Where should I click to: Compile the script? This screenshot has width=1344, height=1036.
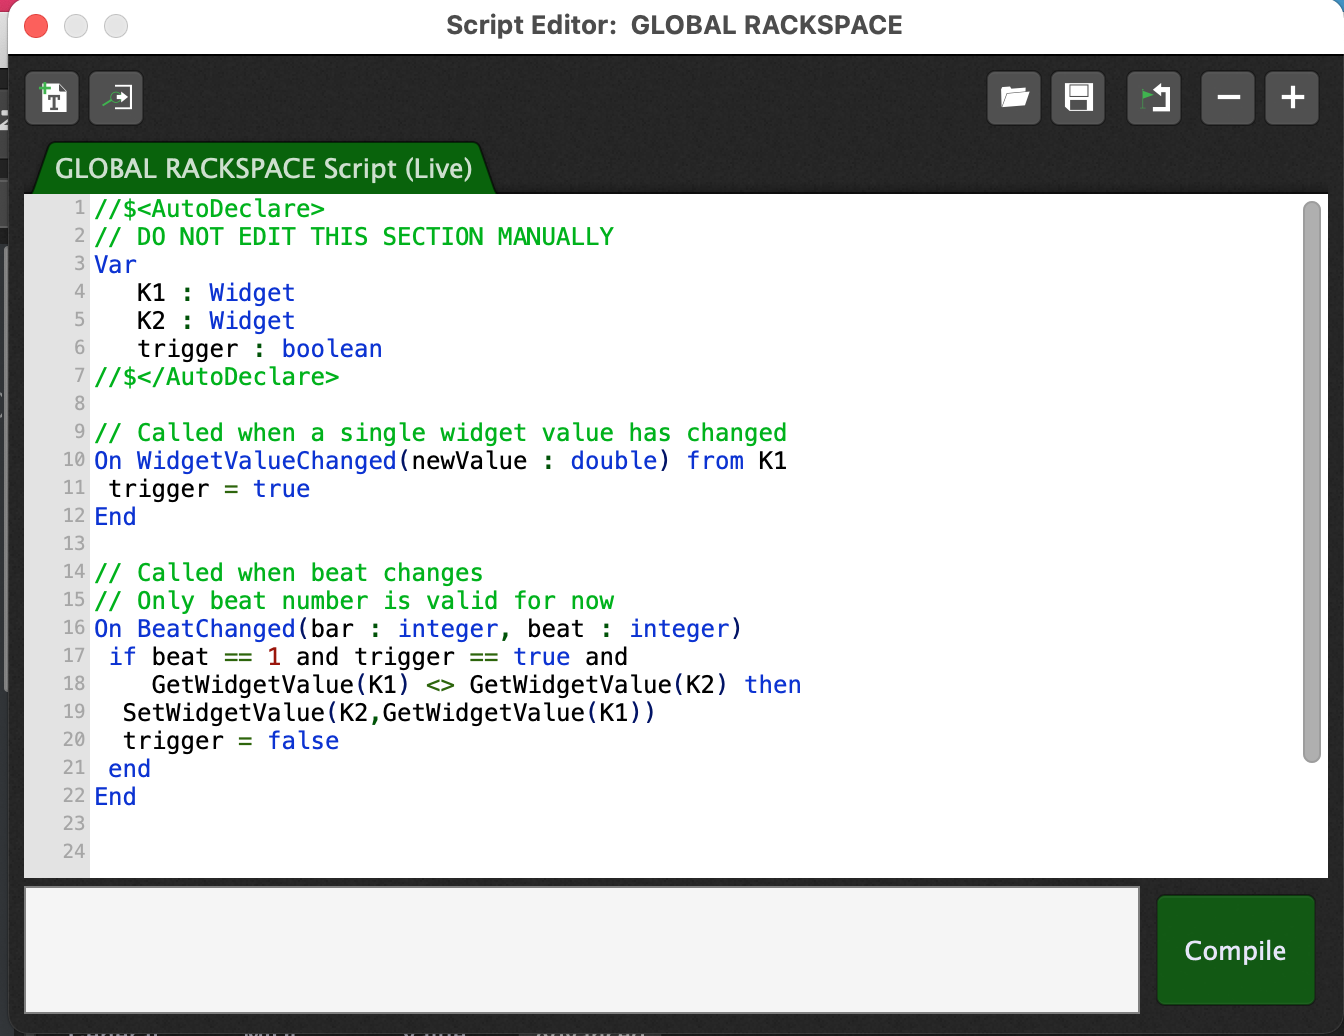tap(1235, 950)
